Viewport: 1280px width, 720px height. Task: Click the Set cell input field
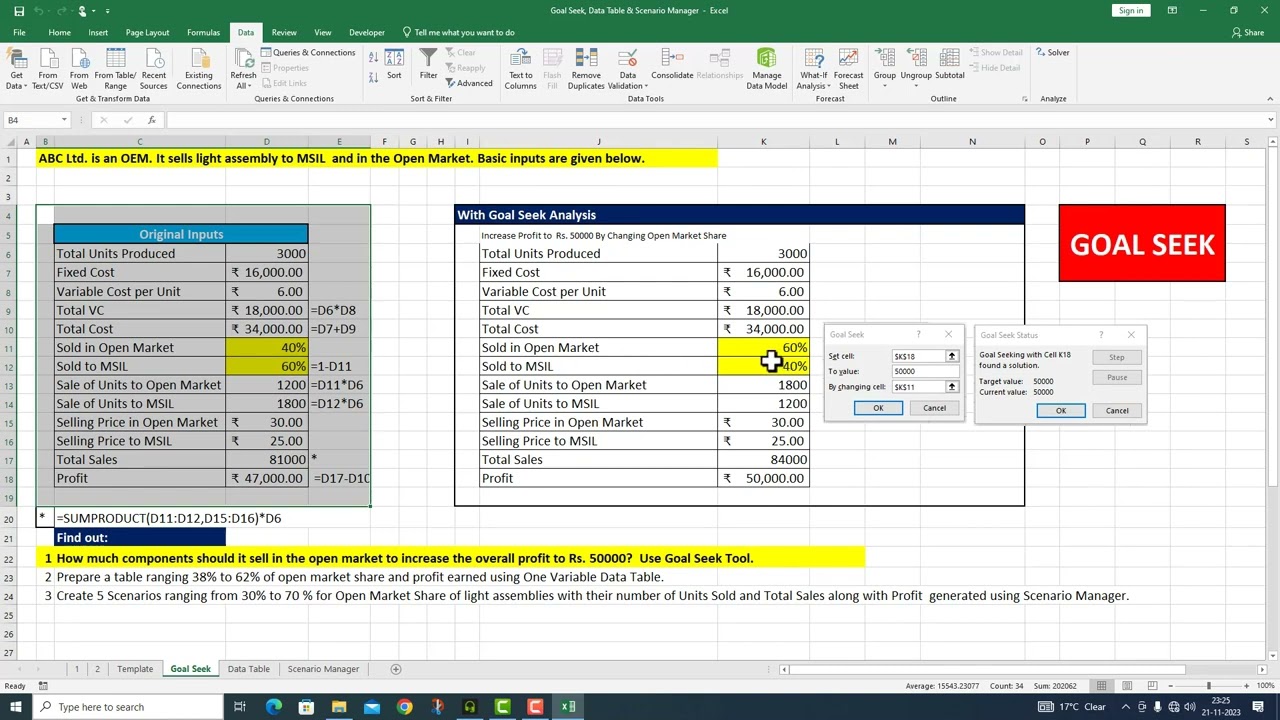pyautogui.click(x=918, y=356)
